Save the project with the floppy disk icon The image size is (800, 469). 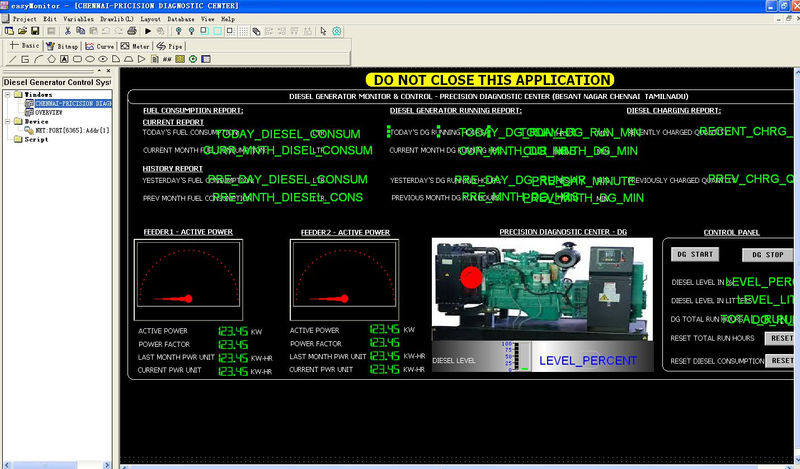pos(35,31)
